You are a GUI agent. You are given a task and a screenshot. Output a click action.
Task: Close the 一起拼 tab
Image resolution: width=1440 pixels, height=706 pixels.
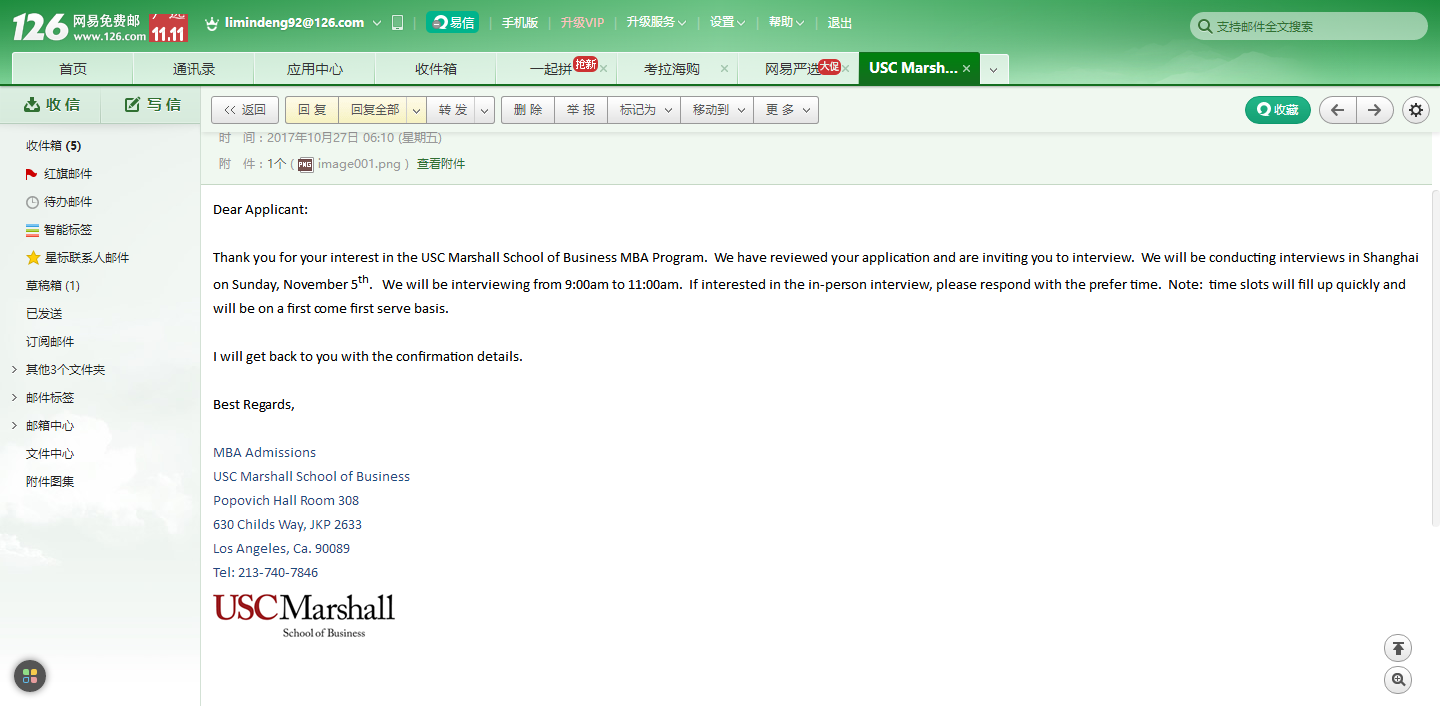[x=603, y=69]
